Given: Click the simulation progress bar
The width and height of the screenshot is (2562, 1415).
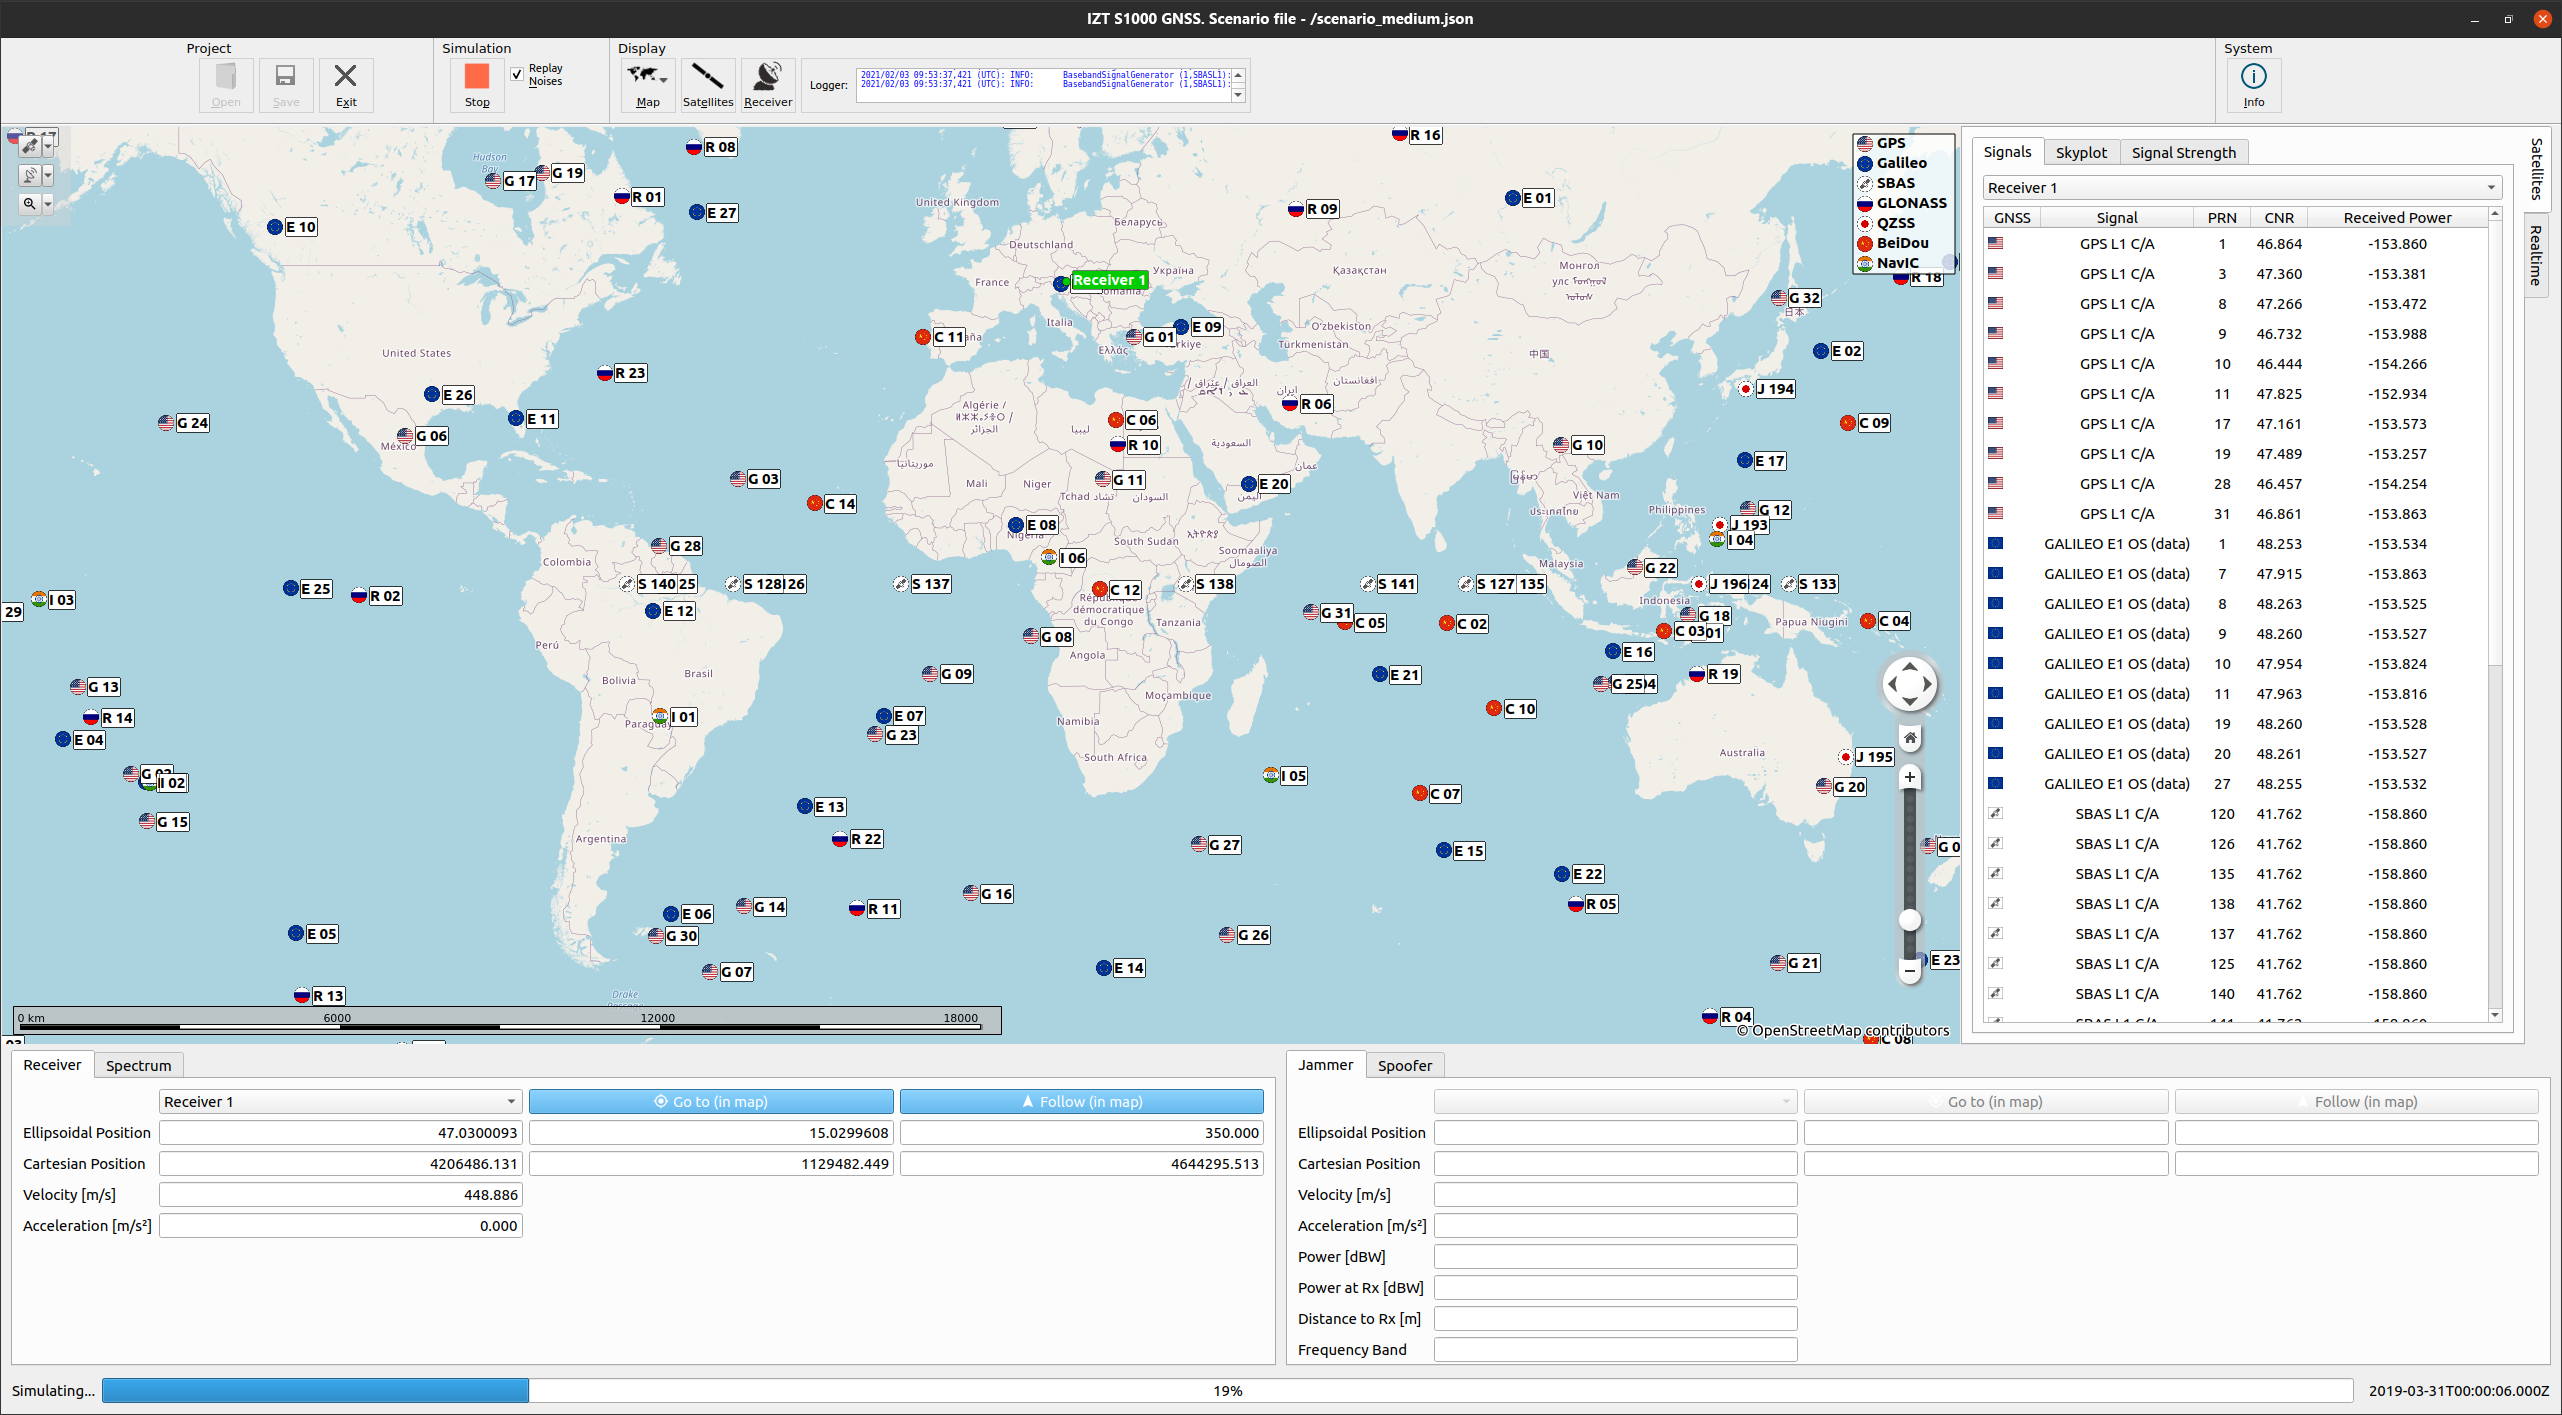Looking at the screenshot, I should click(1227, 1391).
